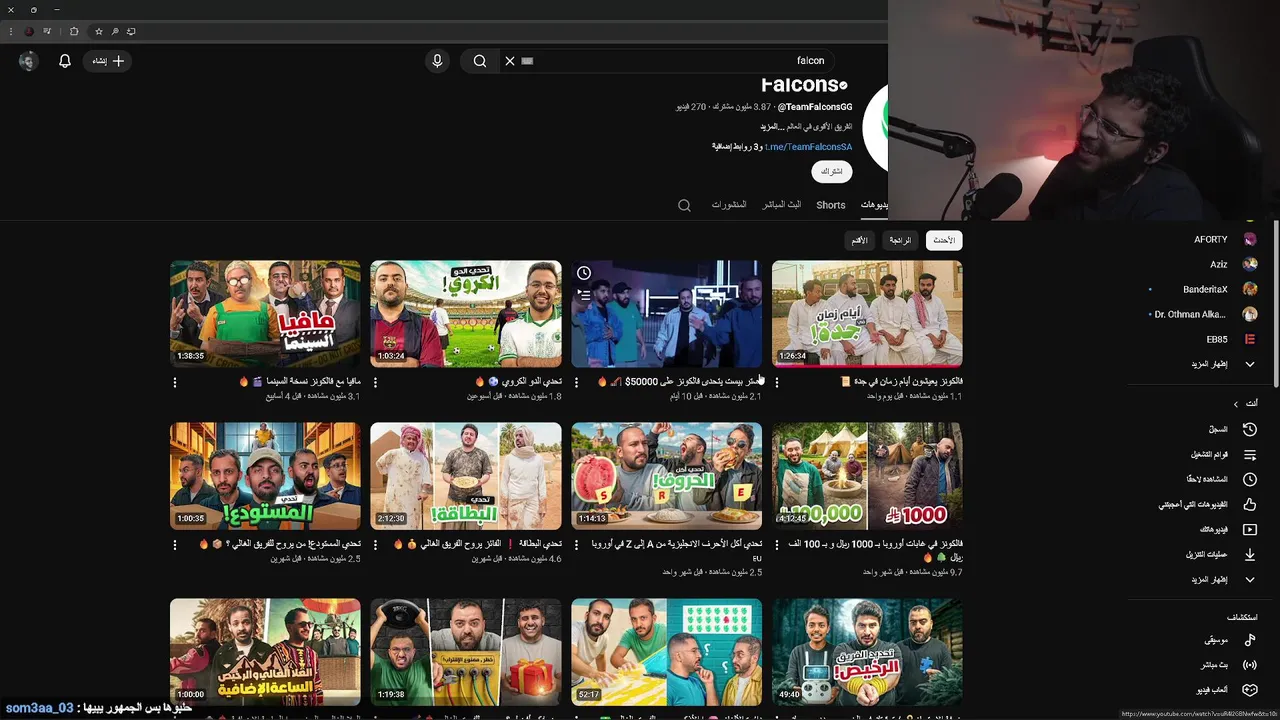This screenshot has height=720, width=1280.
Task: Select the الأحدث (Latest) filter chip
Action: point(944,240)
